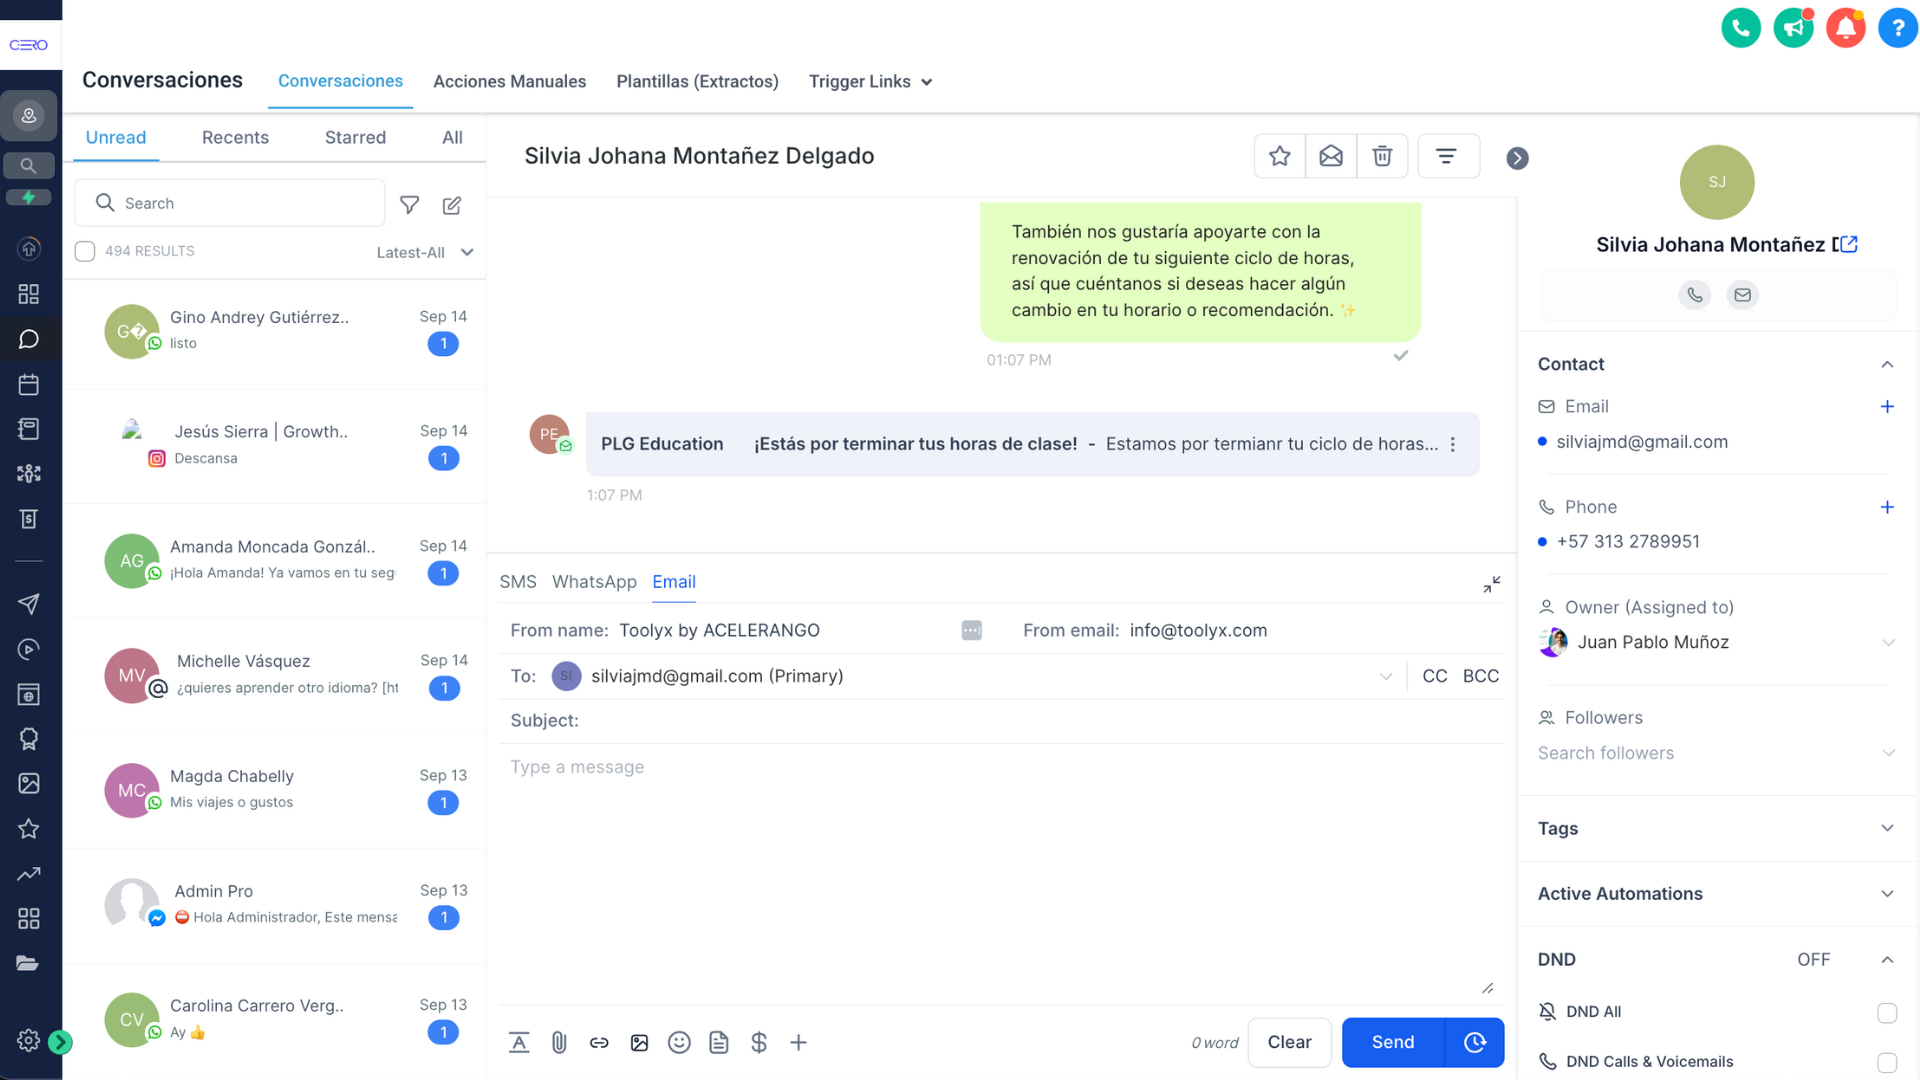Click into the Subject field
The image size is (1920, 1080).
(1000, 721)
